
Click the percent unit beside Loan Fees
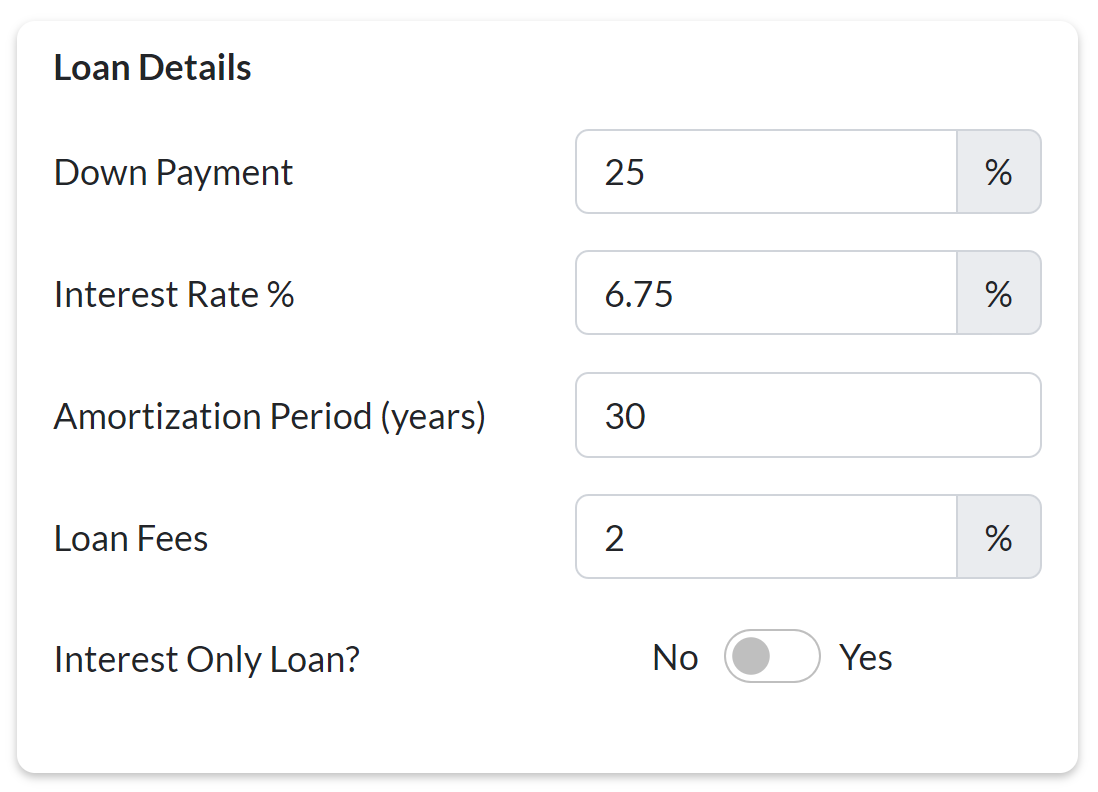click(998, 537)
